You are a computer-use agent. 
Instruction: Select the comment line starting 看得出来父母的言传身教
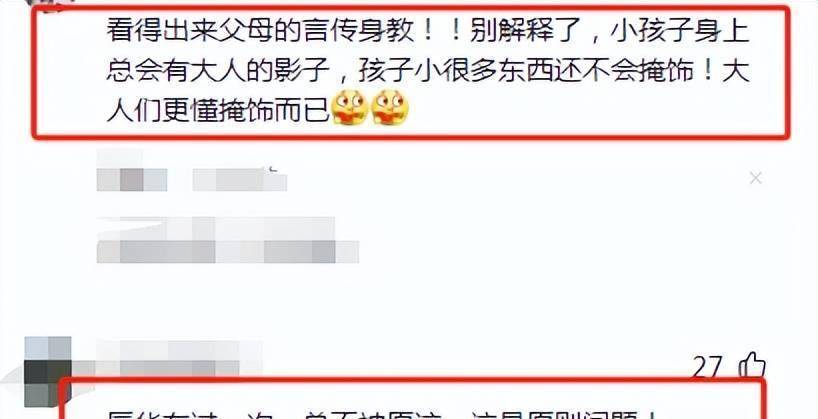click(428, 32)
